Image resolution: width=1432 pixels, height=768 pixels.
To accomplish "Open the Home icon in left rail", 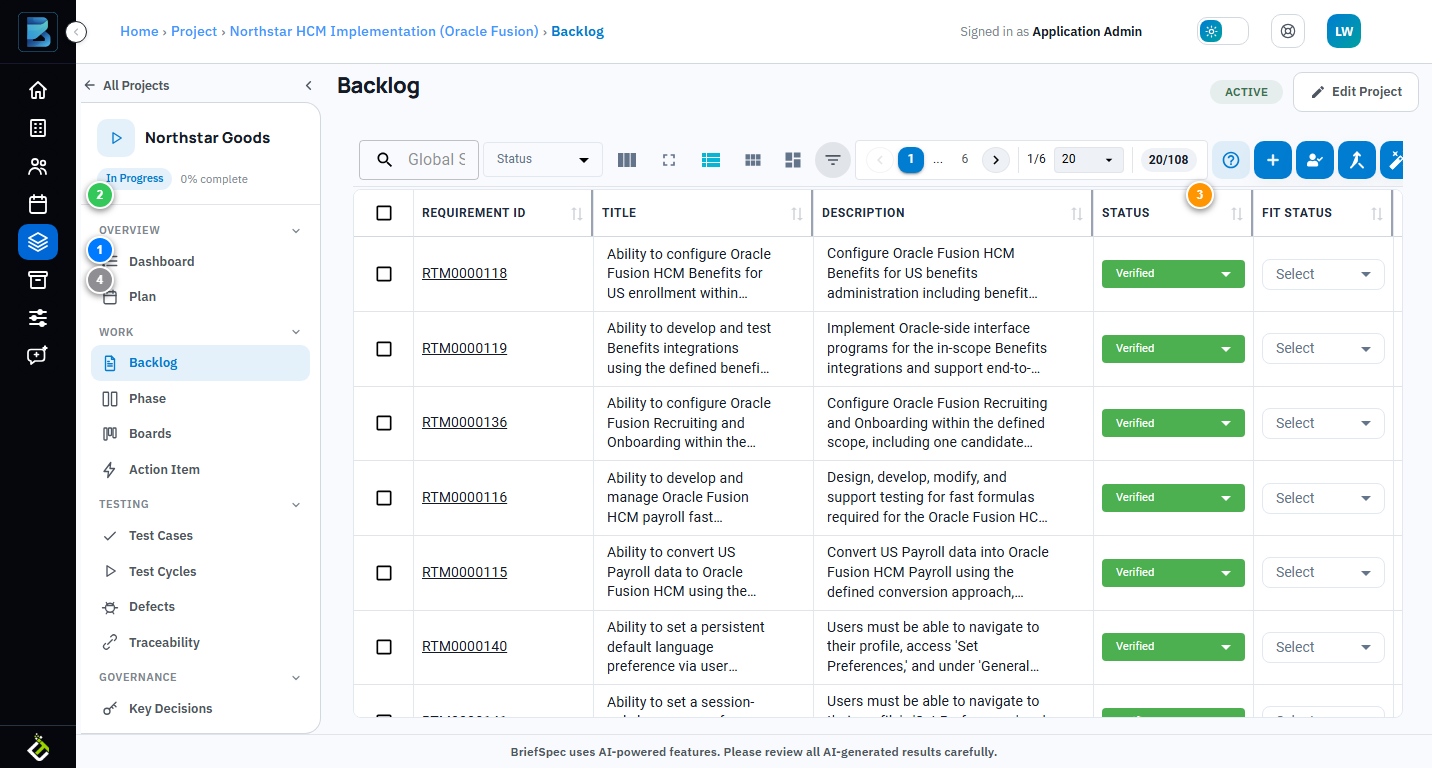I will click(x=38, y=91).
